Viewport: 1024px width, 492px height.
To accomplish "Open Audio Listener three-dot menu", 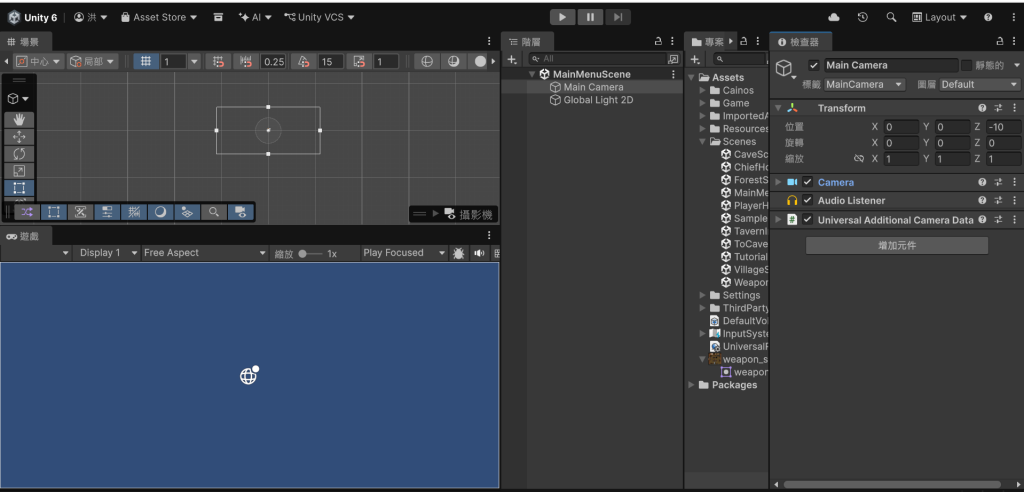I will 1014,201.
